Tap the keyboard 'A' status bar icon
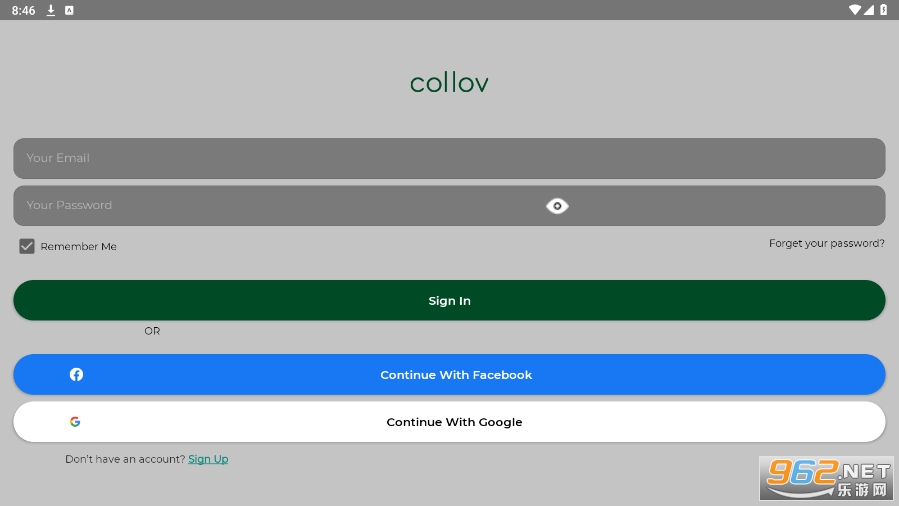This screenshot has height=506, width=899. [69, 10]
